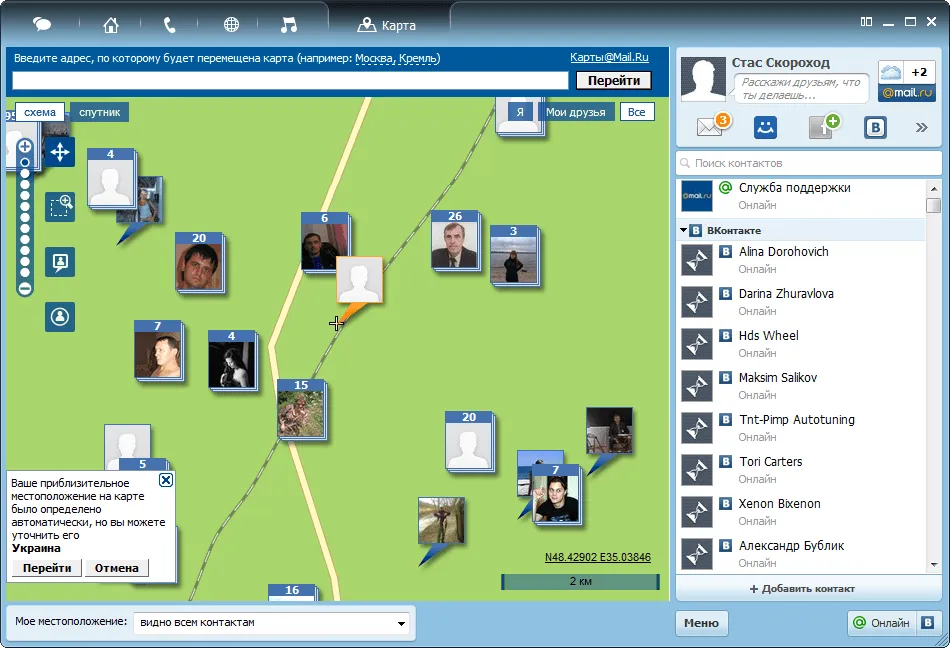Click the zoom out minus icon

(25, 289)
